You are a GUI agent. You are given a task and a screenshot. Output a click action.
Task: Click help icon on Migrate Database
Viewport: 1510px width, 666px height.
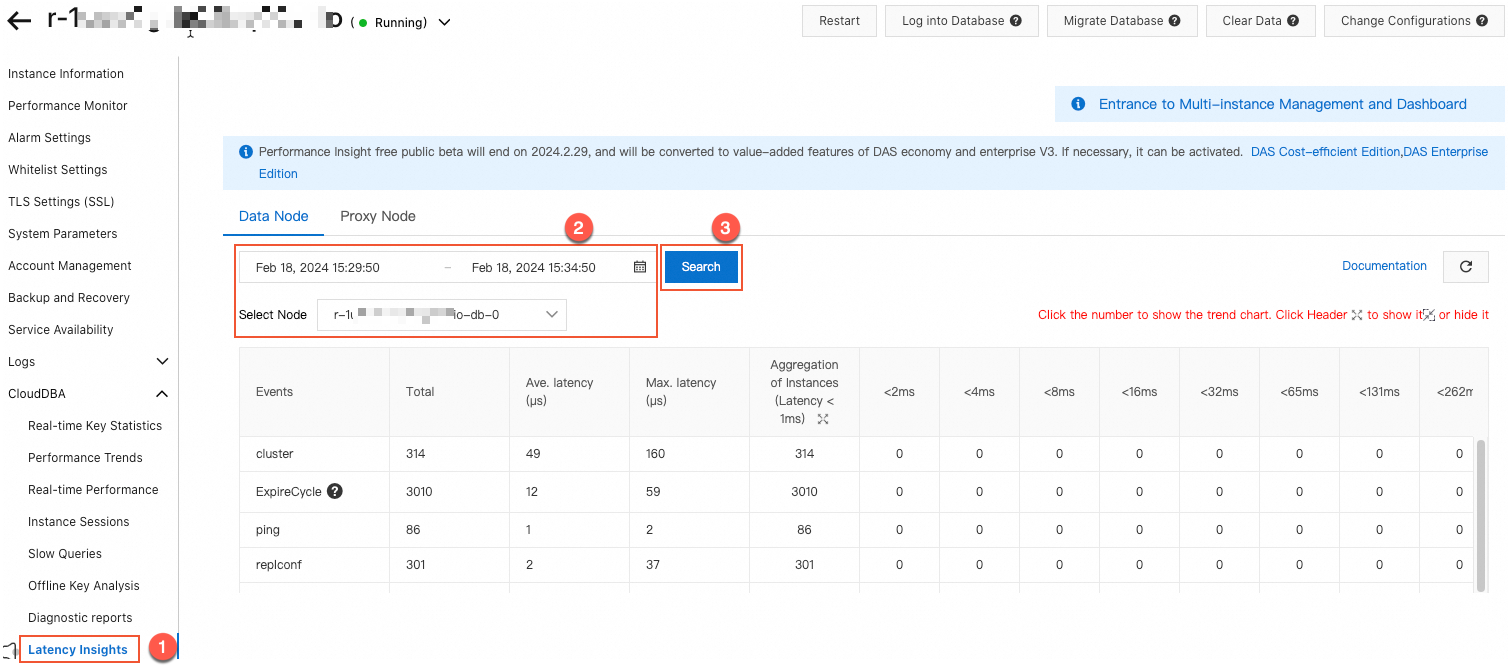click(x=1175, y=21)
